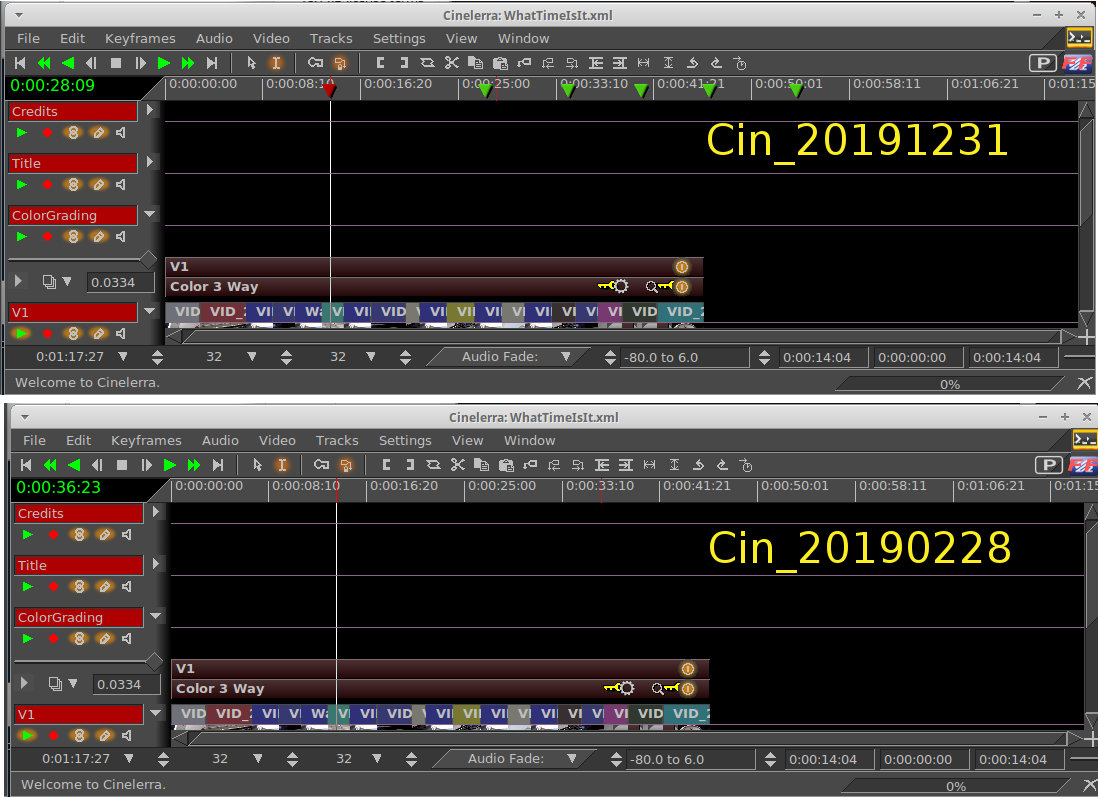Collapse the ColorGrading track in the bottom window

click(156, 616)
